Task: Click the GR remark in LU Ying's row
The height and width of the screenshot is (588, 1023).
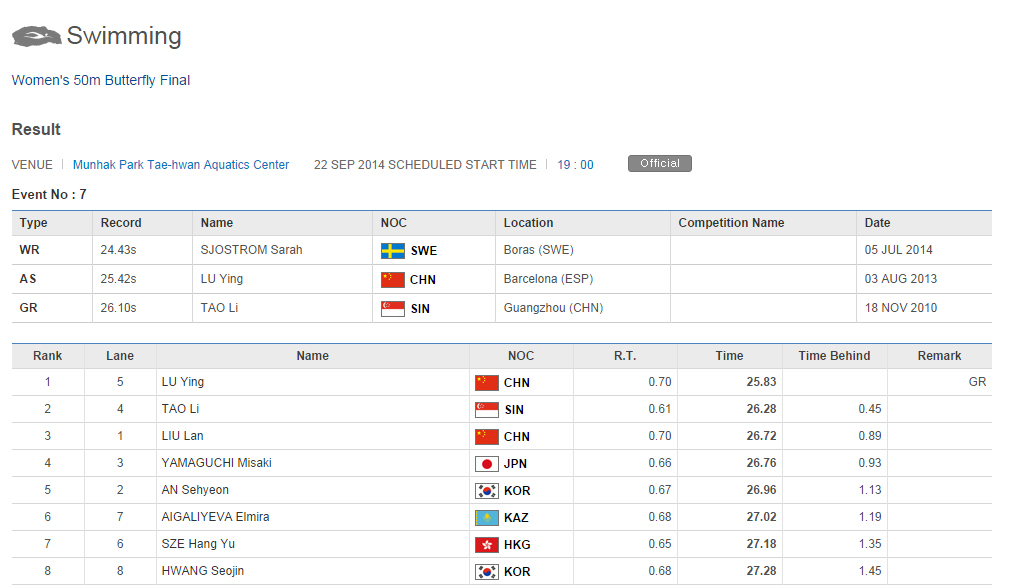Action: point(977,382)
